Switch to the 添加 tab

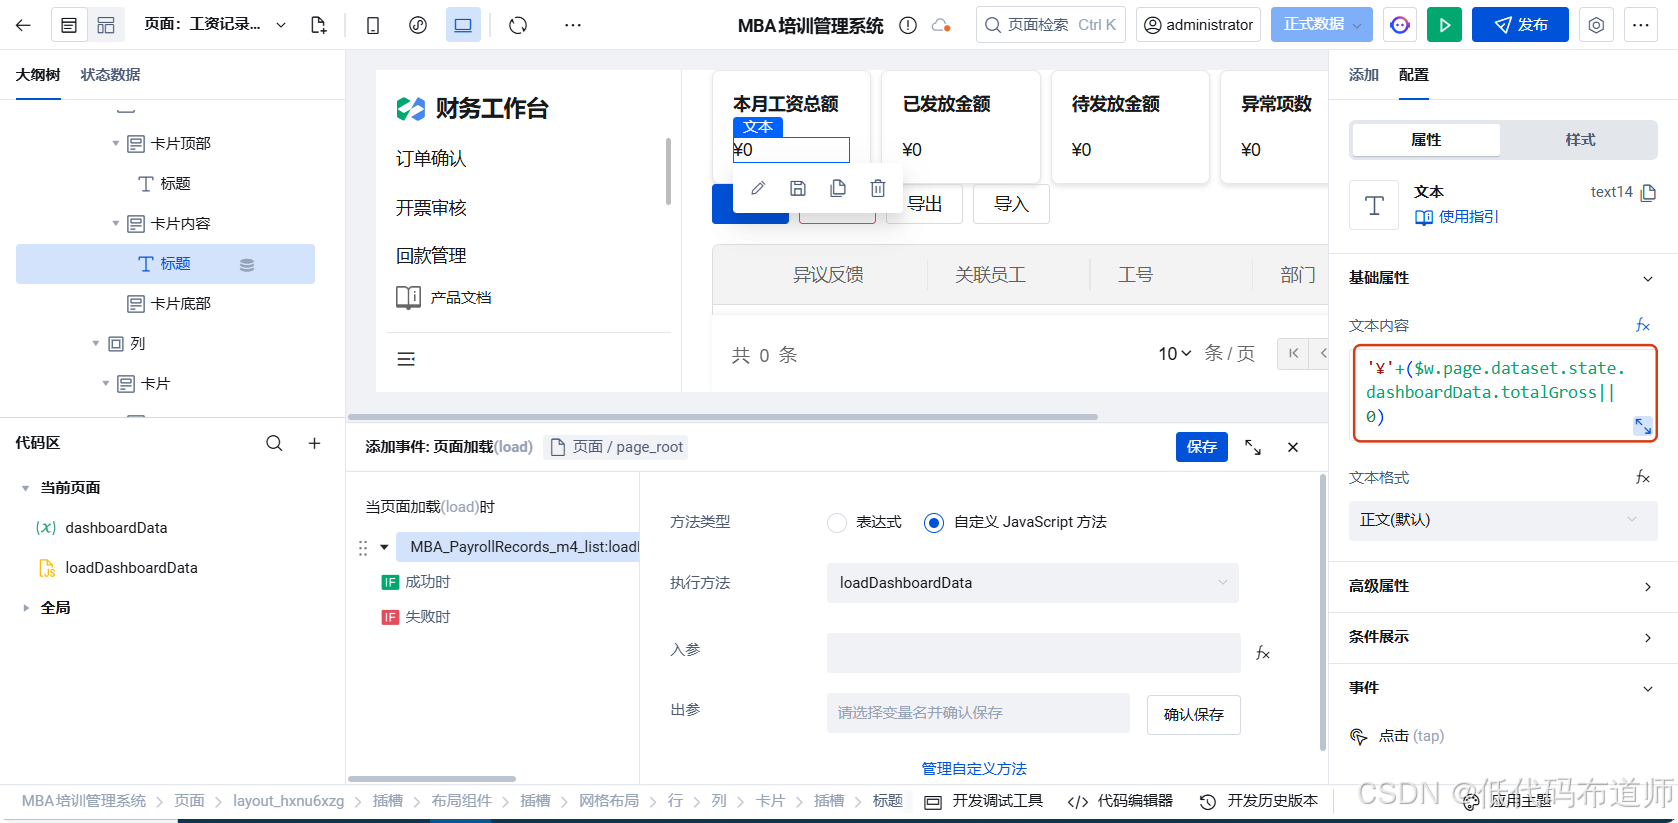pos(1364,75)
